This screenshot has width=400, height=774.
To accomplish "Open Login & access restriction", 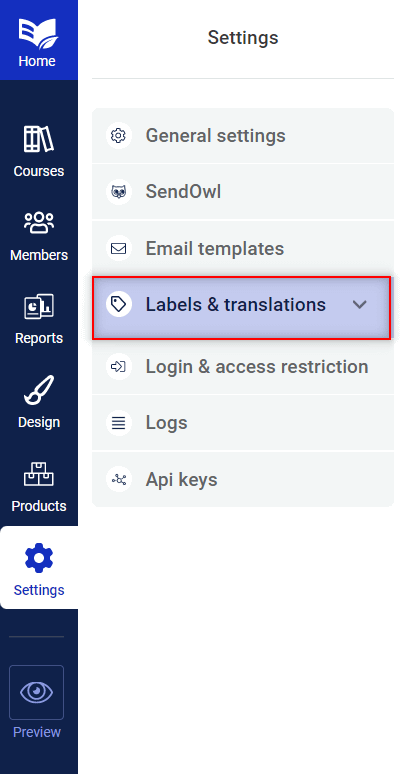I will coord(243,367).
